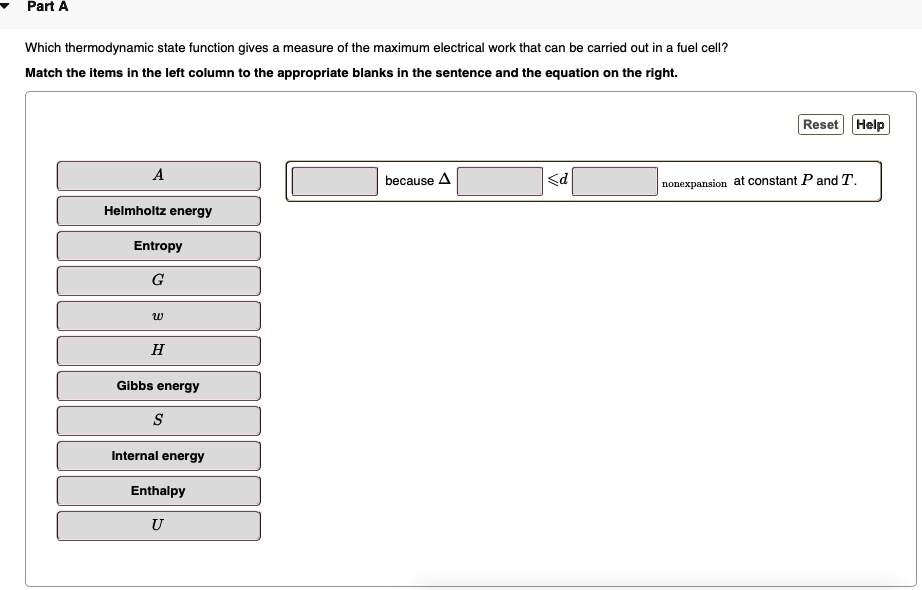The height and width of the screenshot is (590, 922).
Task: Select the U symbol tile
Action: 158,525
